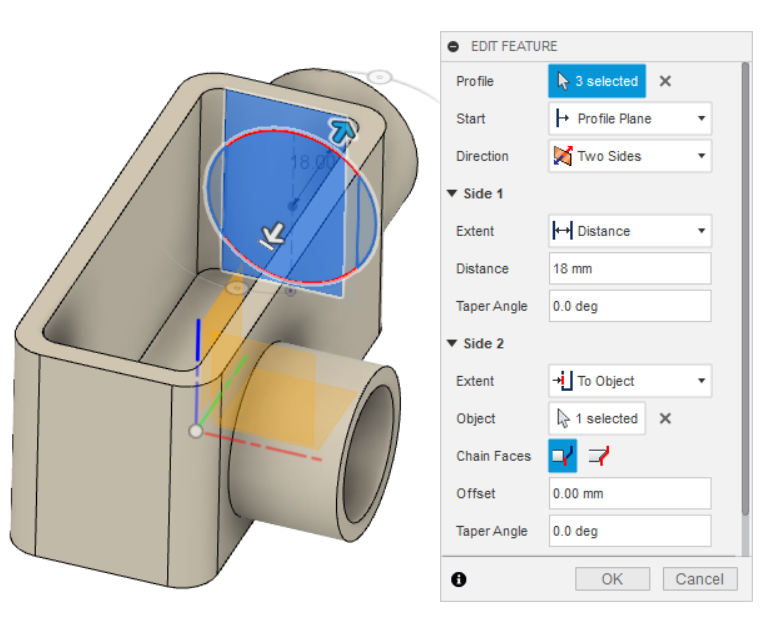Viewport: 767px width, 627px height.
Task: Enable the Chain Faces option
Action: click(563, 456)
